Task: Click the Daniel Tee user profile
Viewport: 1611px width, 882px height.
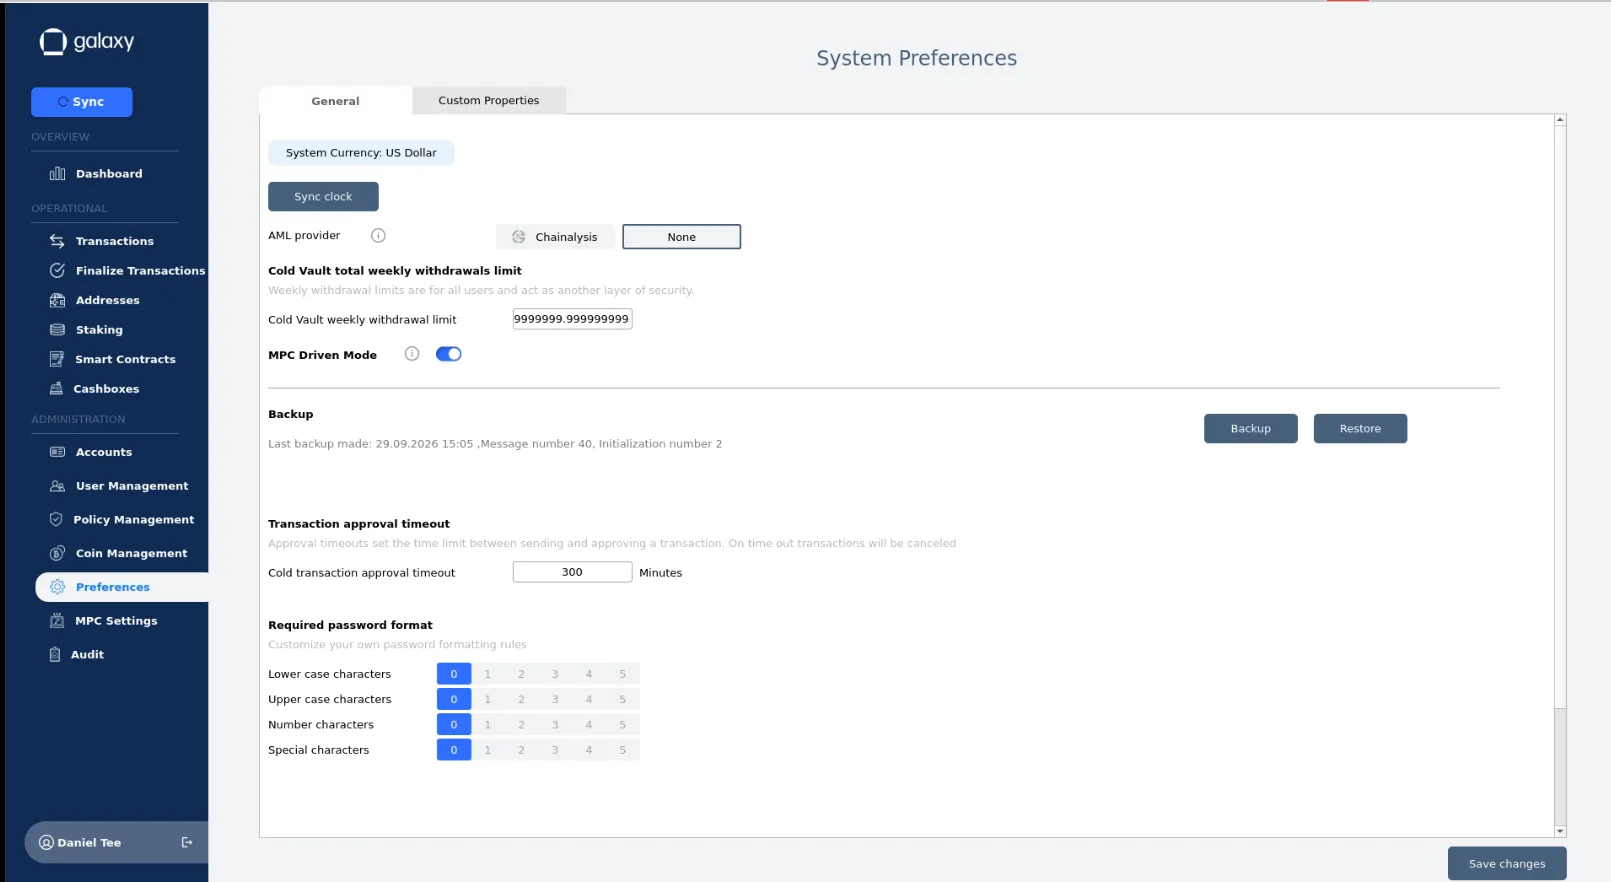Action: pos(90,843)
